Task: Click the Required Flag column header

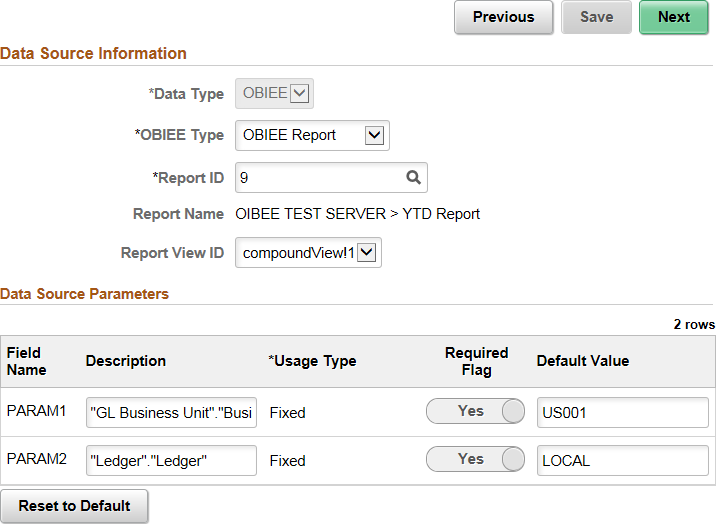Action: (x=476, y=361)
